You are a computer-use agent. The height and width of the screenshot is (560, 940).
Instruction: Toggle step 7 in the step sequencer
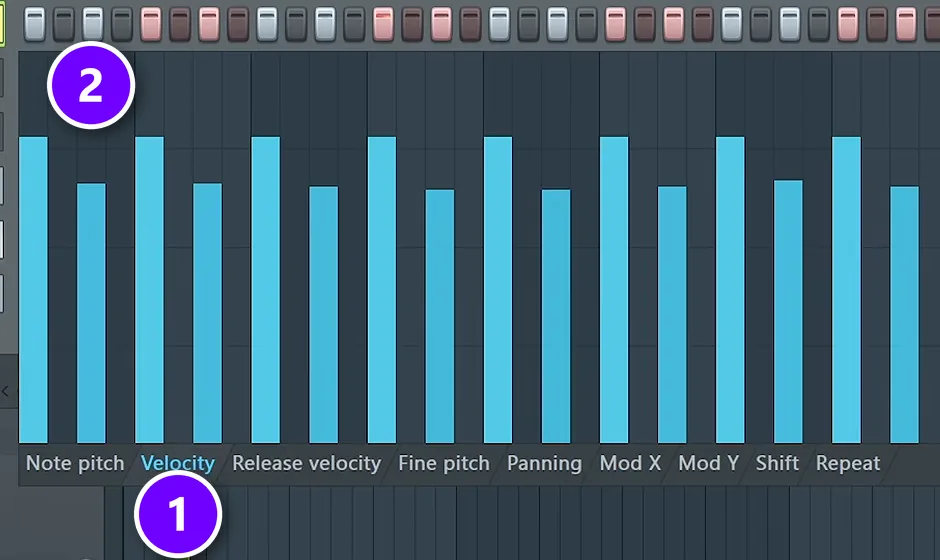point(209,25)
